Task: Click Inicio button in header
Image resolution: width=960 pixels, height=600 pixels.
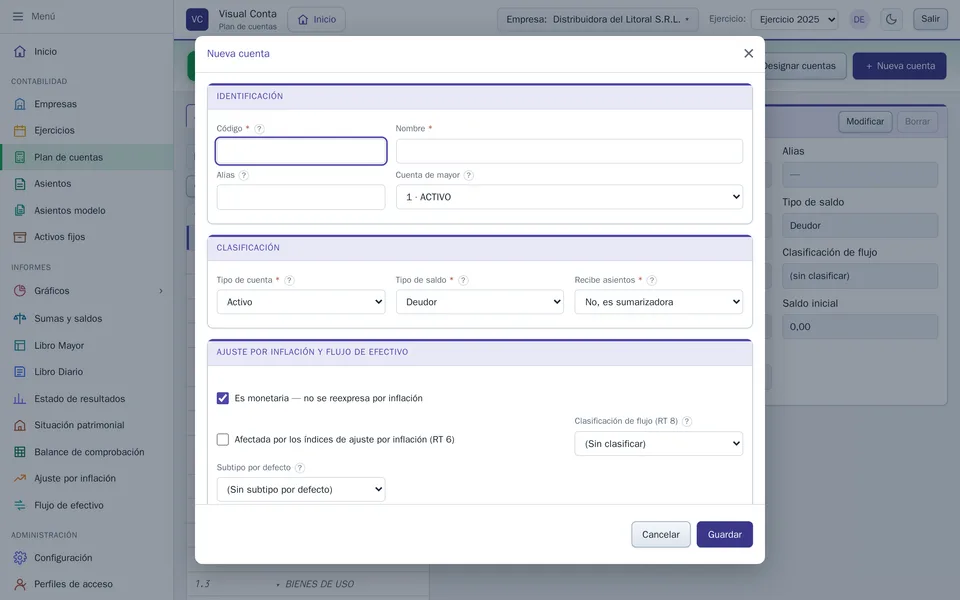Action: coord(317,20)
